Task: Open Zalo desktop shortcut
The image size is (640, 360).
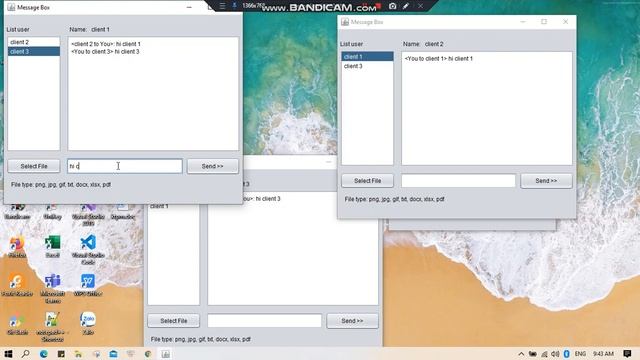Action: pyautogui.click(x=88, y=323)
